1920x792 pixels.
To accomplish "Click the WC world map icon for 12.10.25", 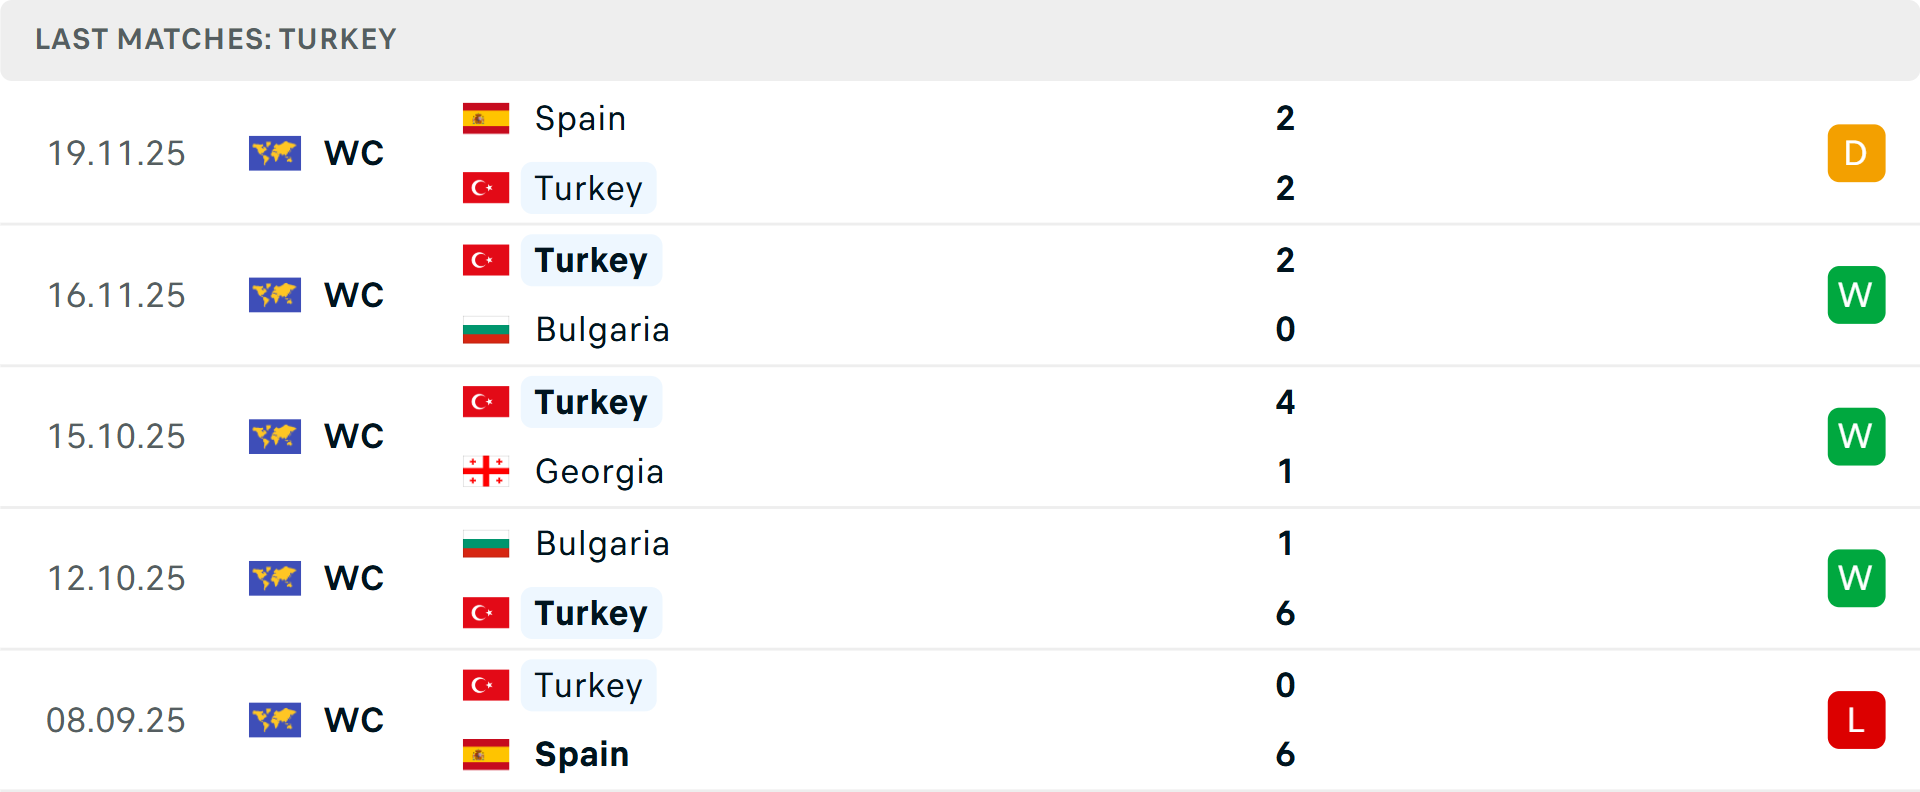I will coord(275,578).
